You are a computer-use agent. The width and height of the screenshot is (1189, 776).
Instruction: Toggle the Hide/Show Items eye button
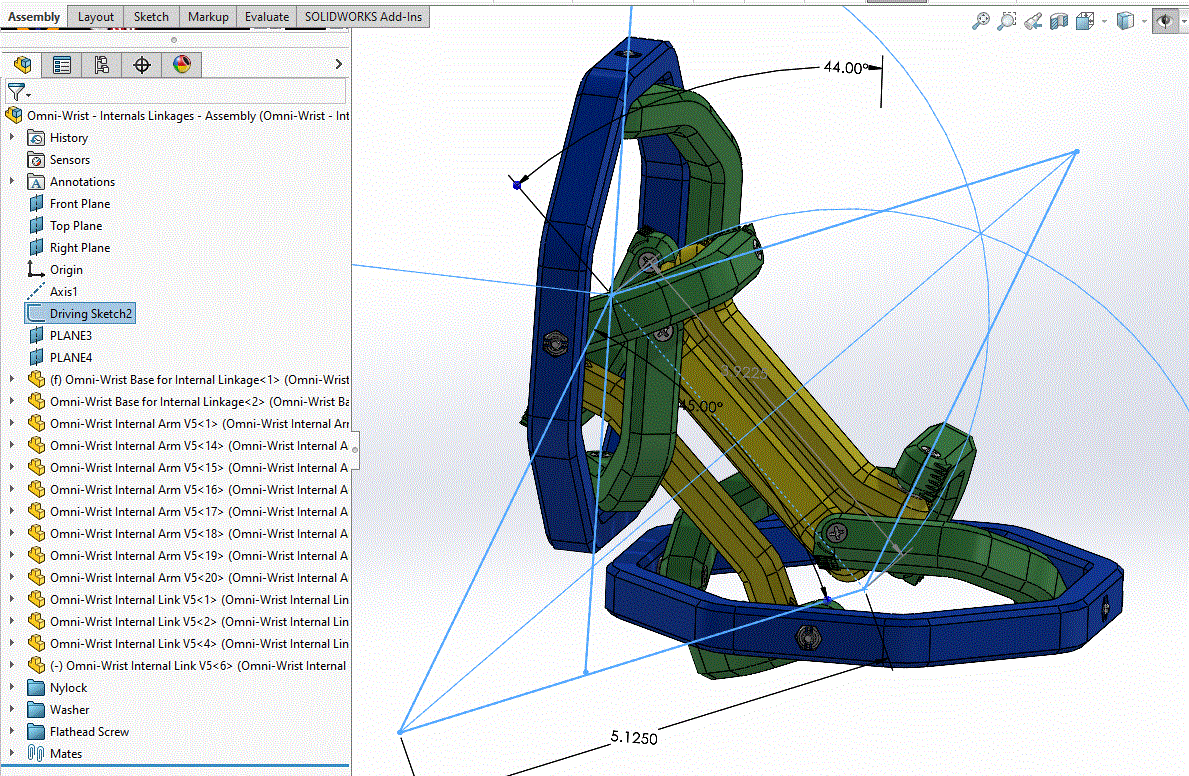point(1165,20)
